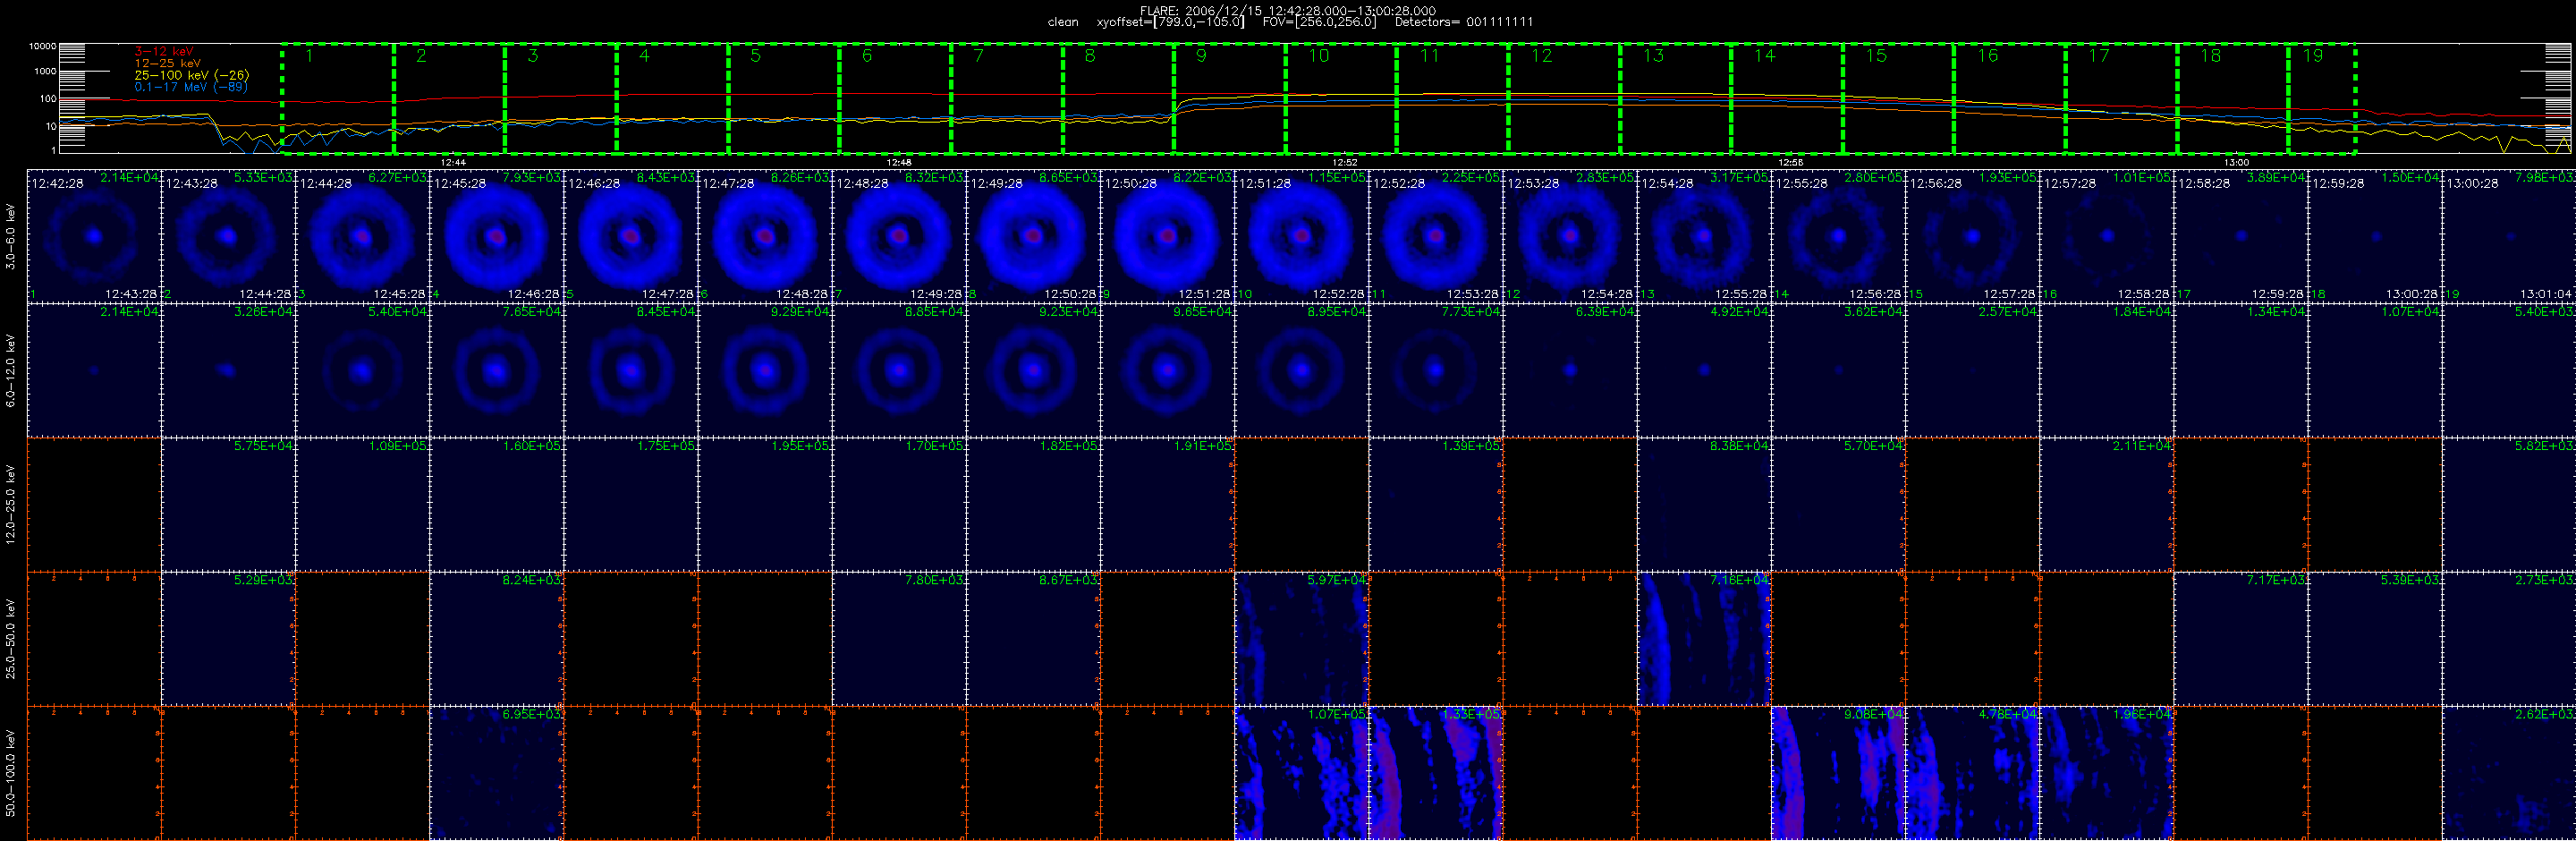Open the 25.0-50.0 keV image labeled 5.97E+04

(1302, 638)
